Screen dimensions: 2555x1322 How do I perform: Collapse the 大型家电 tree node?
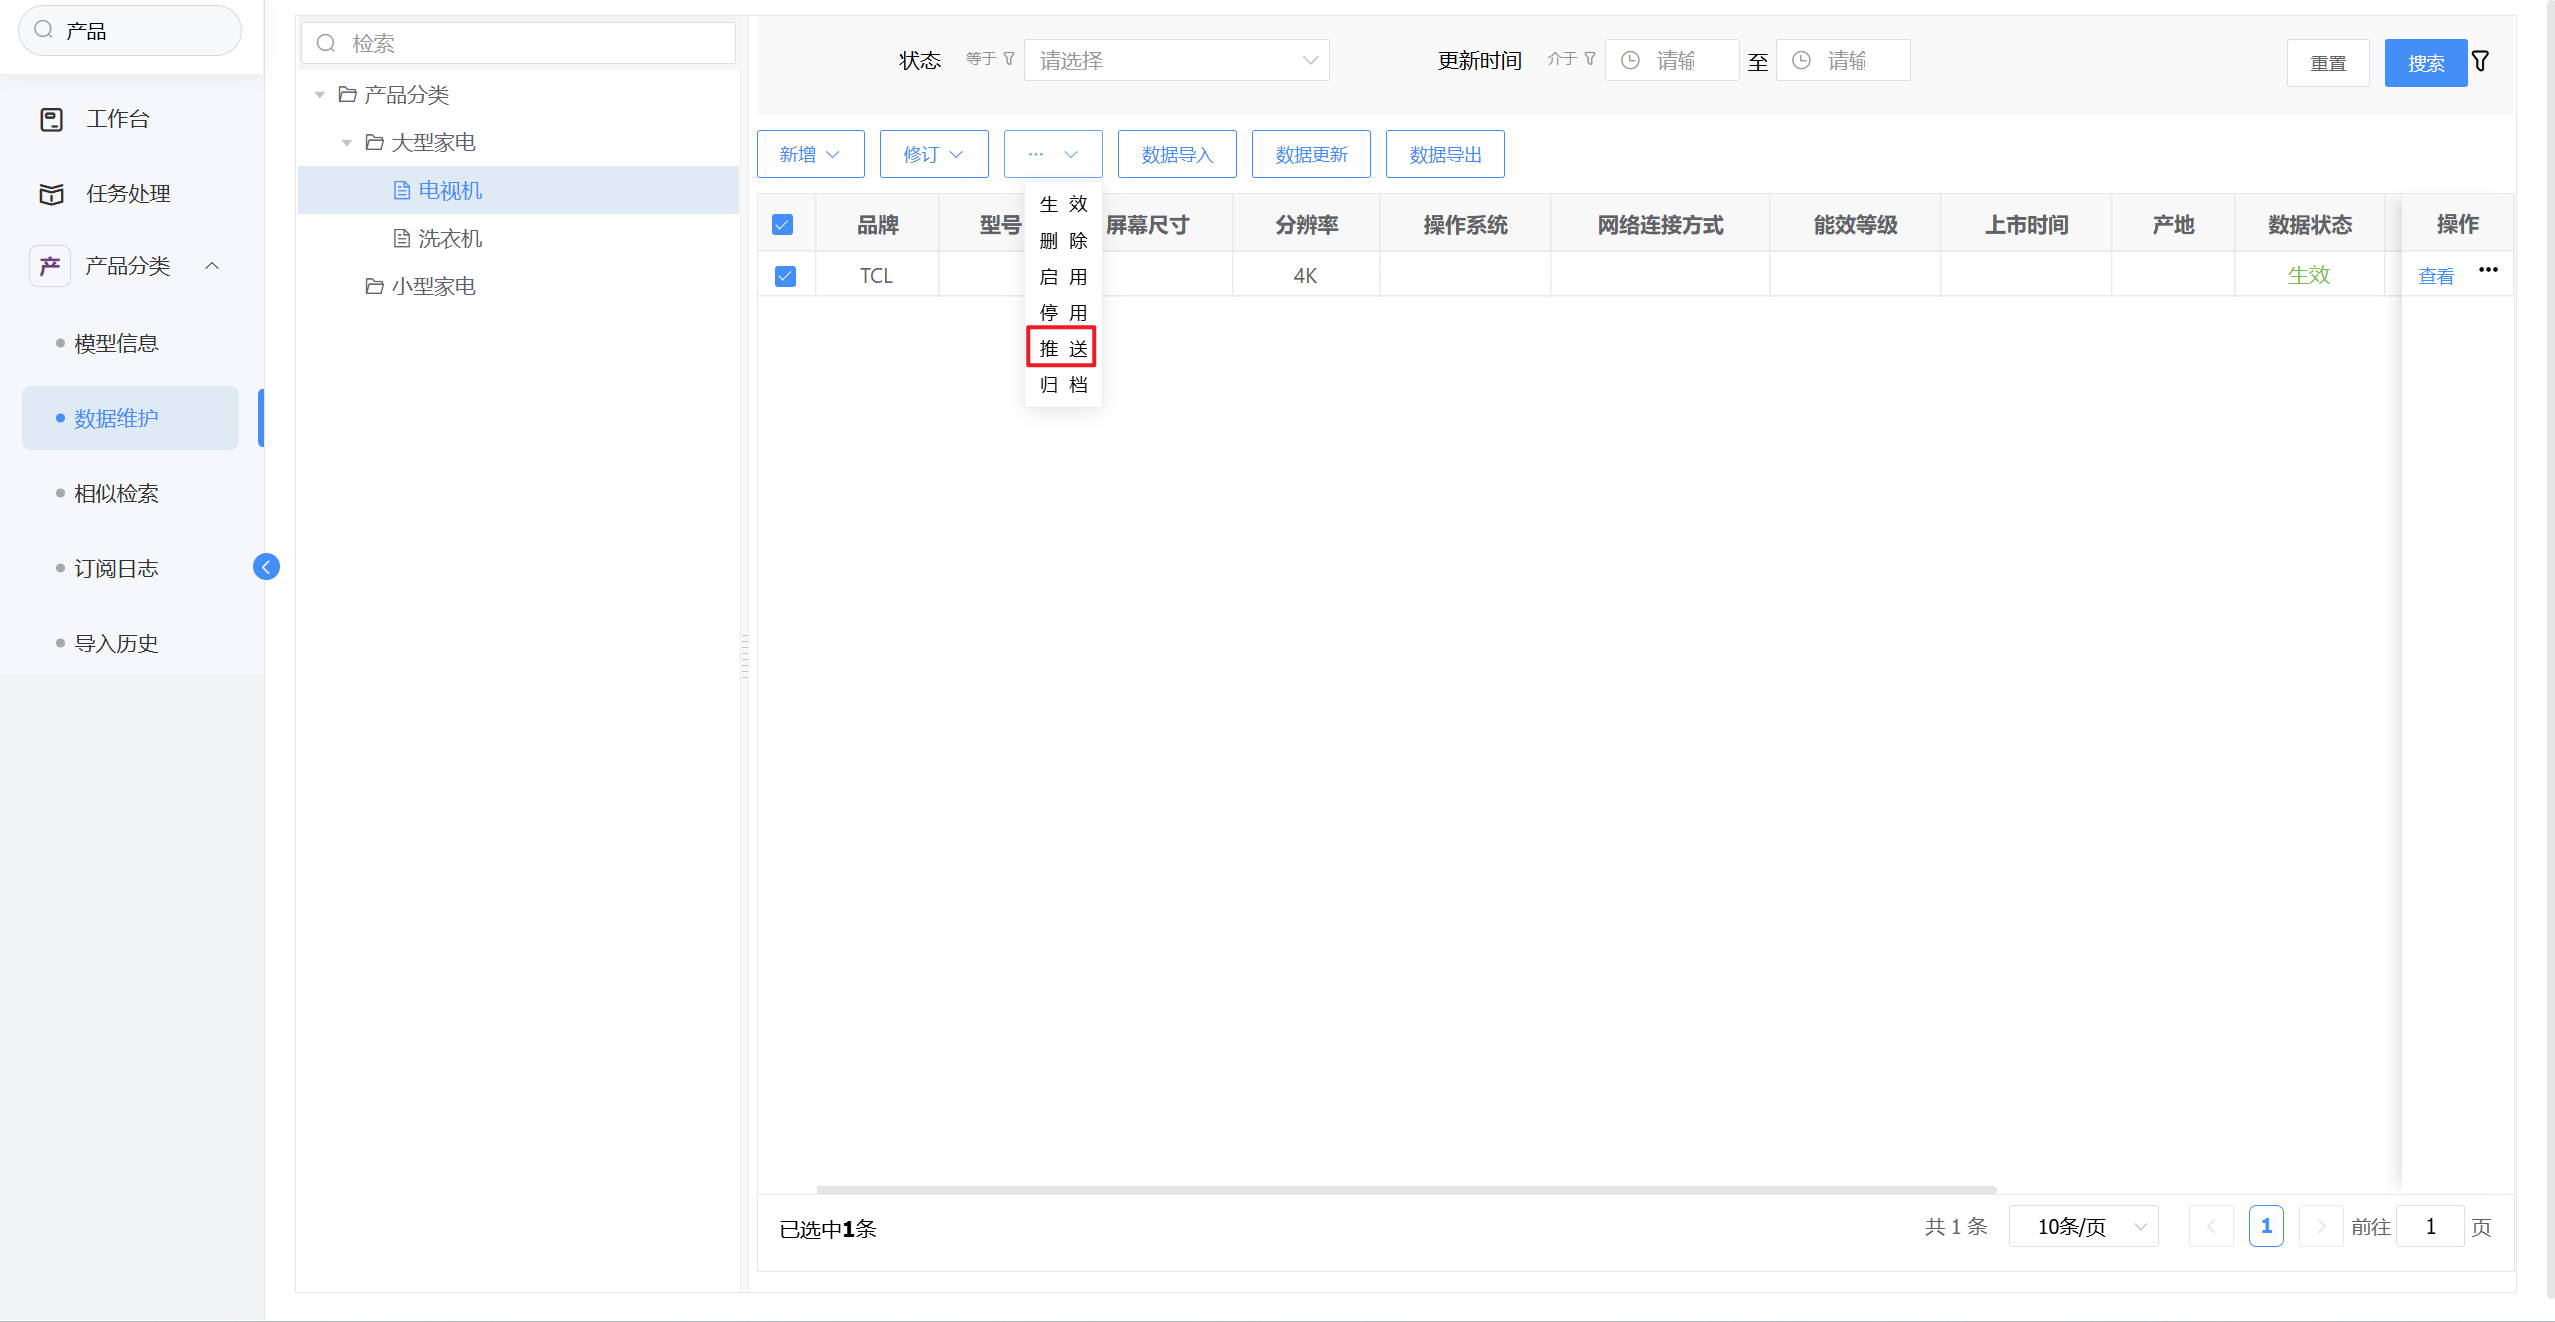point(346,143)
